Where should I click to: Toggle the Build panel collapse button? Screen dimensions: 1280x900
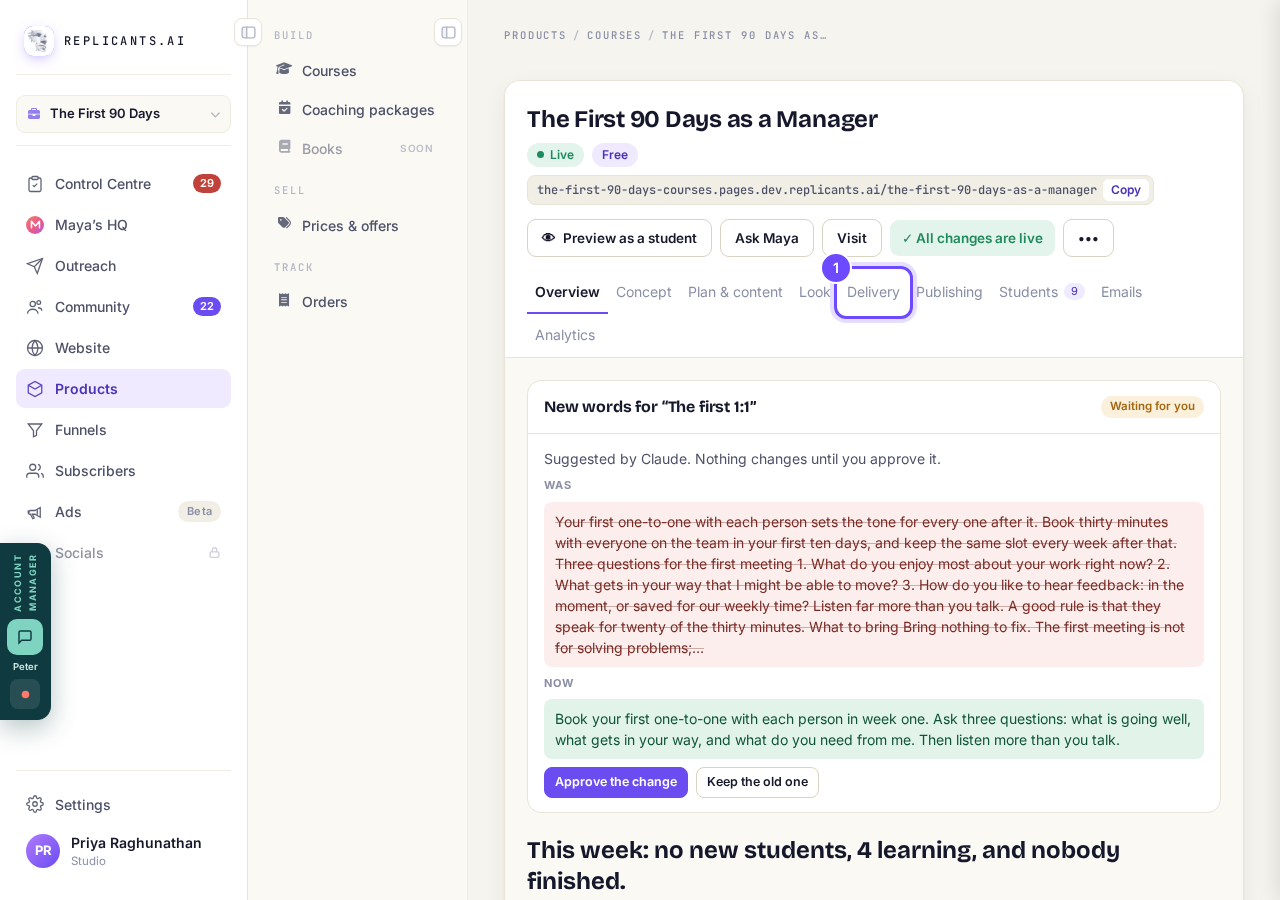point(448,32)
